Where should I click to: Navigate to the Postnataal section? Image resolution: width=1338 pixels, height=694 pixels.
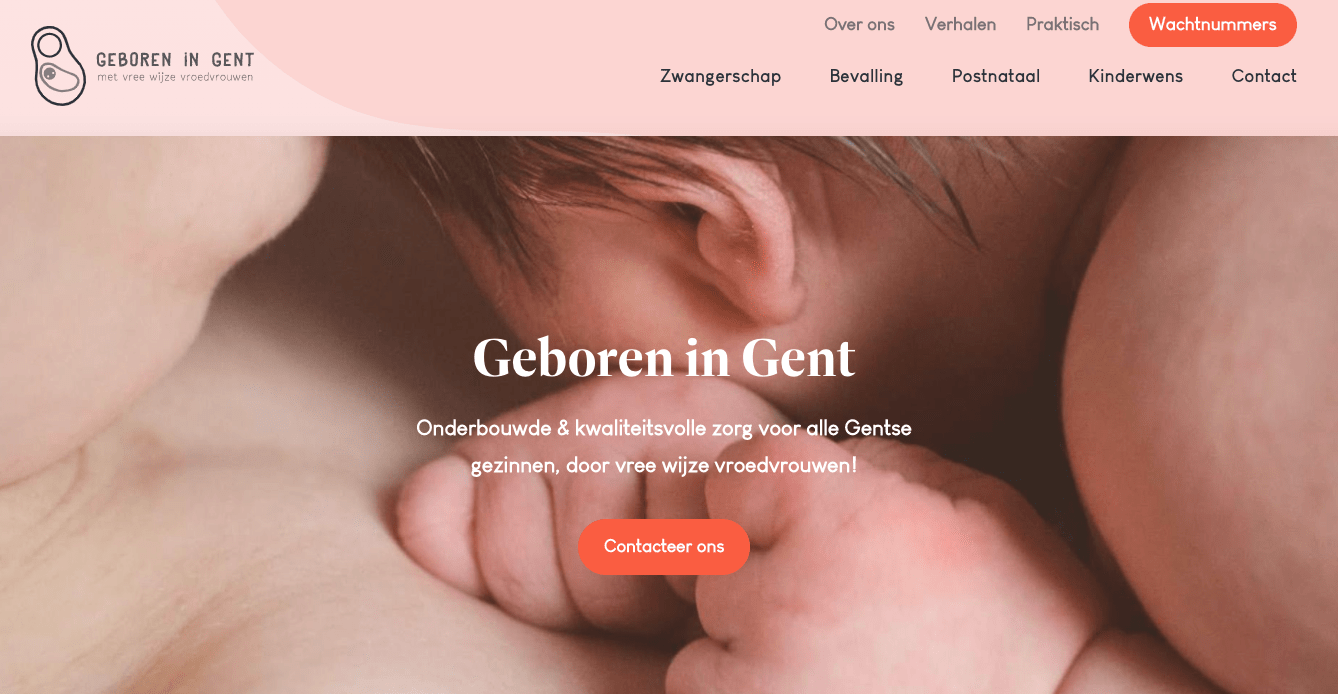coord(996,76)
